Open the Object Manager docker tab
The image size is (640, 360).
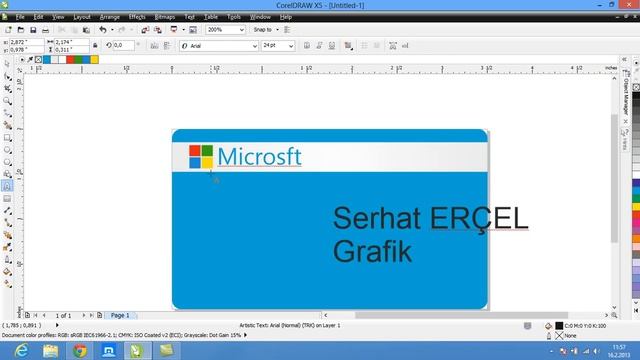(x=626, y=94)
